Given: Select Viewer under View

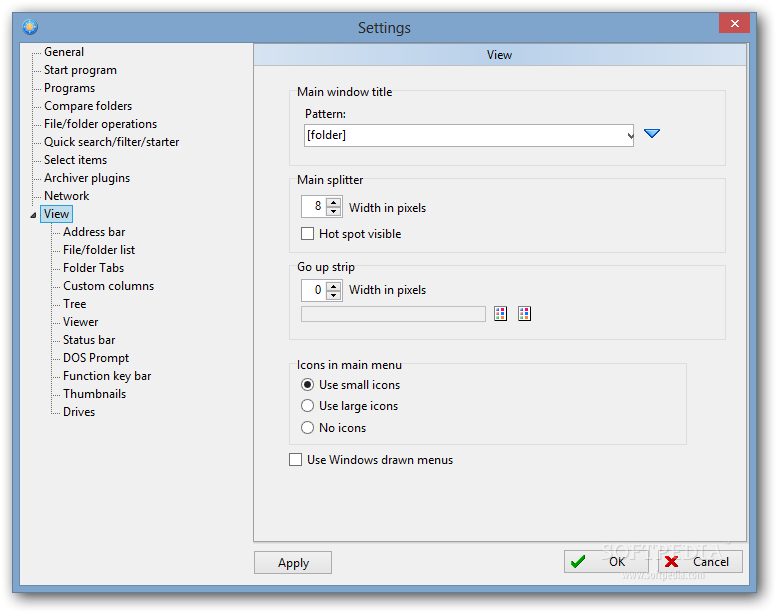Looking at the screenshot, I should [80, 322].
